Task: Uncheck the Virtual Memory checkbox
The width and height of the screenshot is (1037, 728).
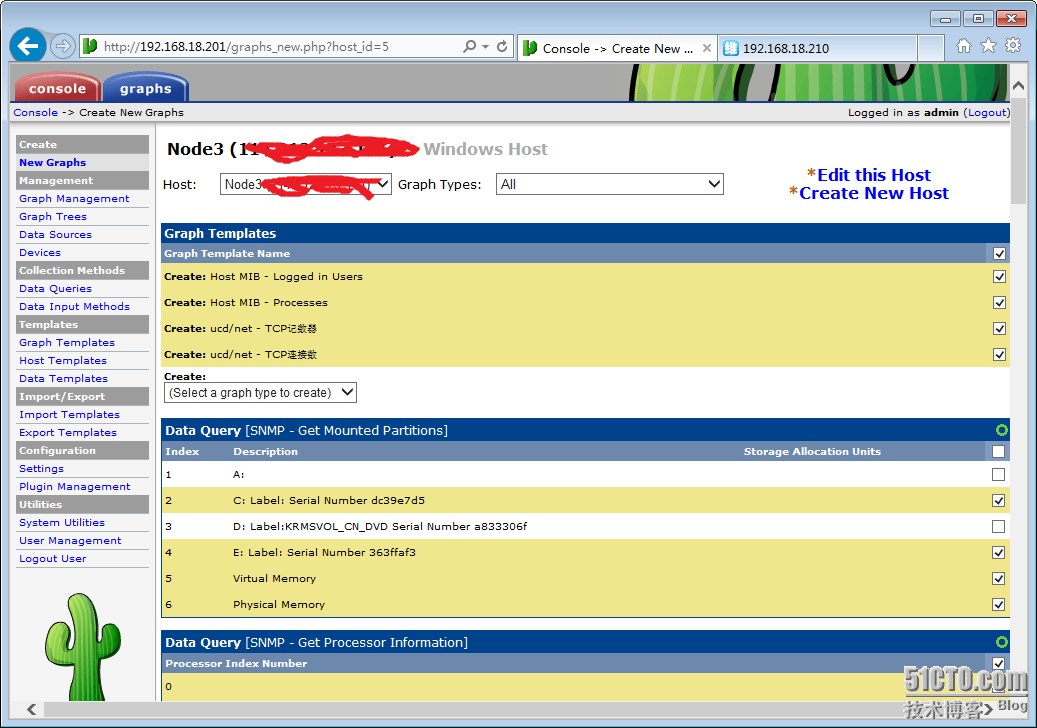Action: (x=999, y=579)
